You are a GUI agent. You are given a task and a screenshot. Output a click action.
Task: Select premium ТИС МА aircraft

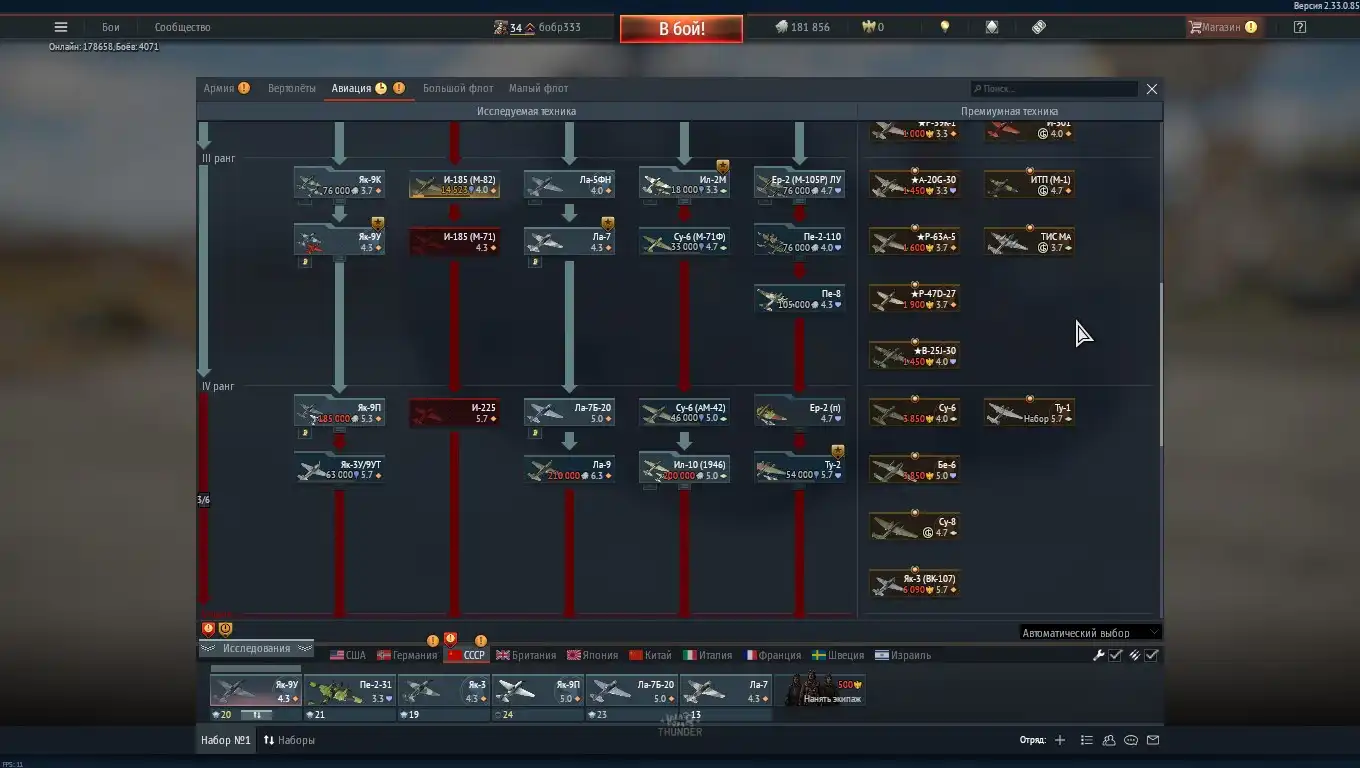(1029, 241)
